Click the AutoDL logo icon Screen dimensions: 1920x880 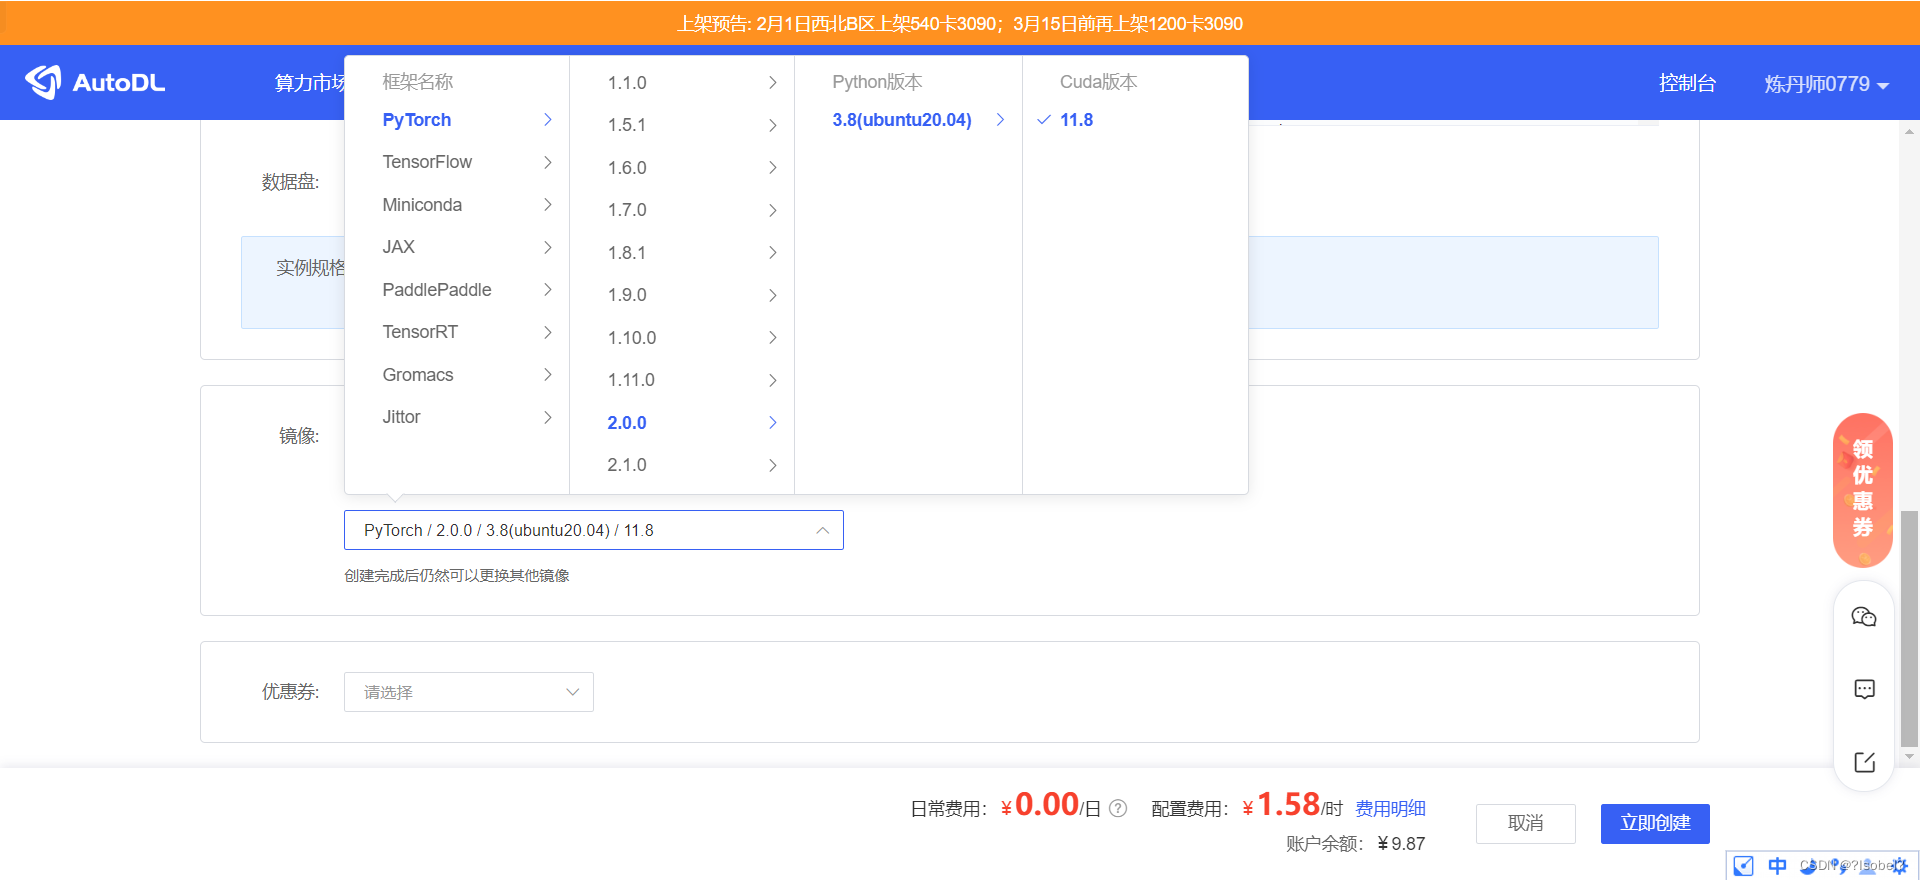click(x=43, y=82)
